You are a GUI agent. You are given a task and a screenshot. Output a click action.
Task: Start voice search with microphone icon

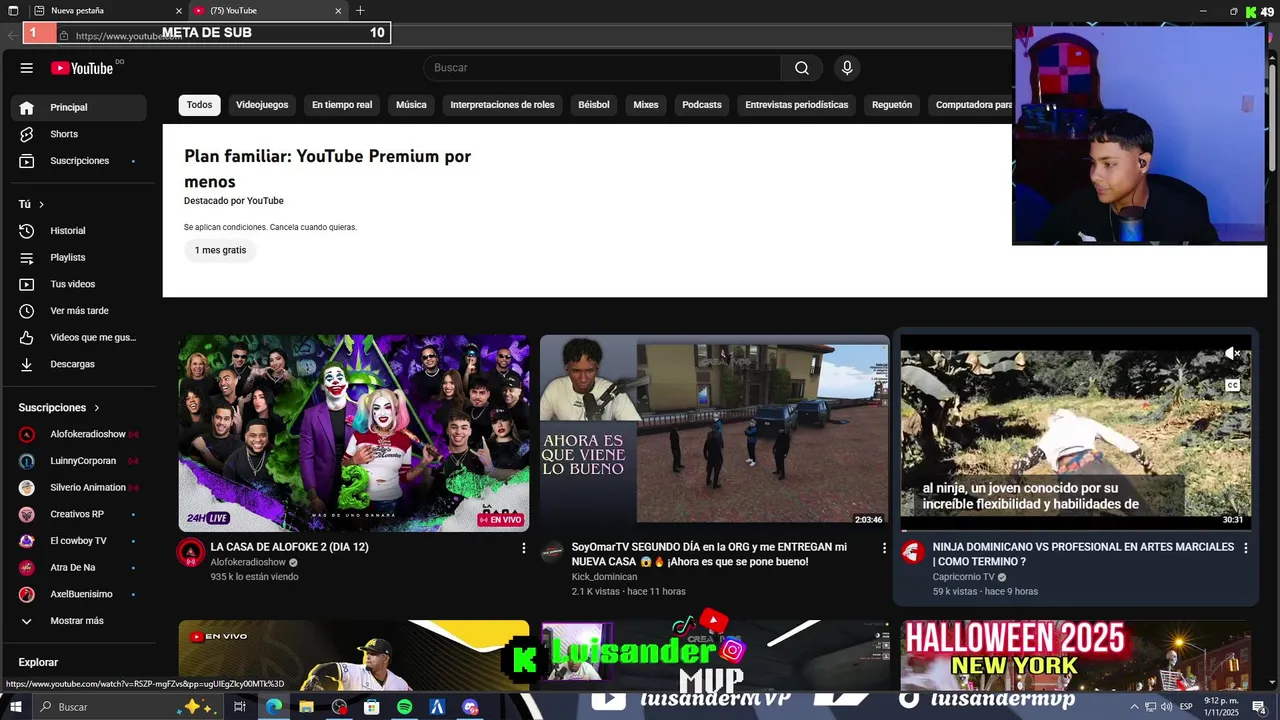847,68
